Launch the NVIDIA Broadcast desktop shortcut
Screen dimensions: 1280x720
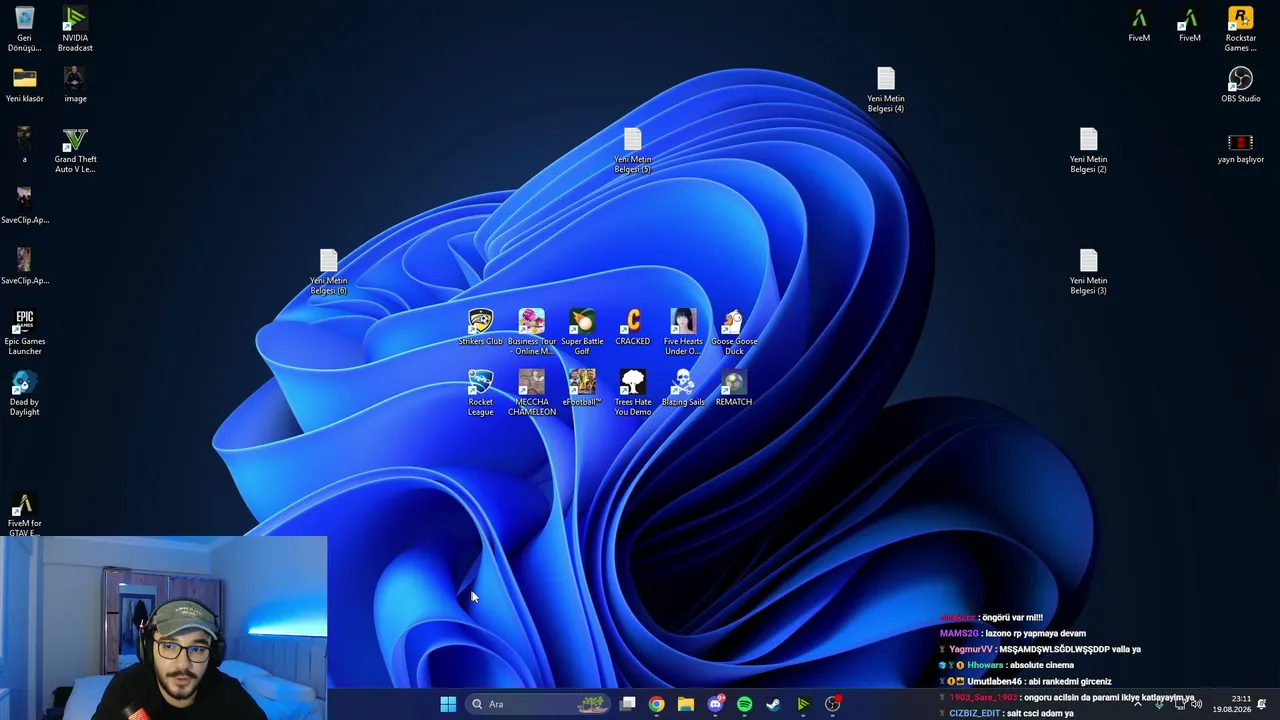pyautogui.click(x=75, y=29)
